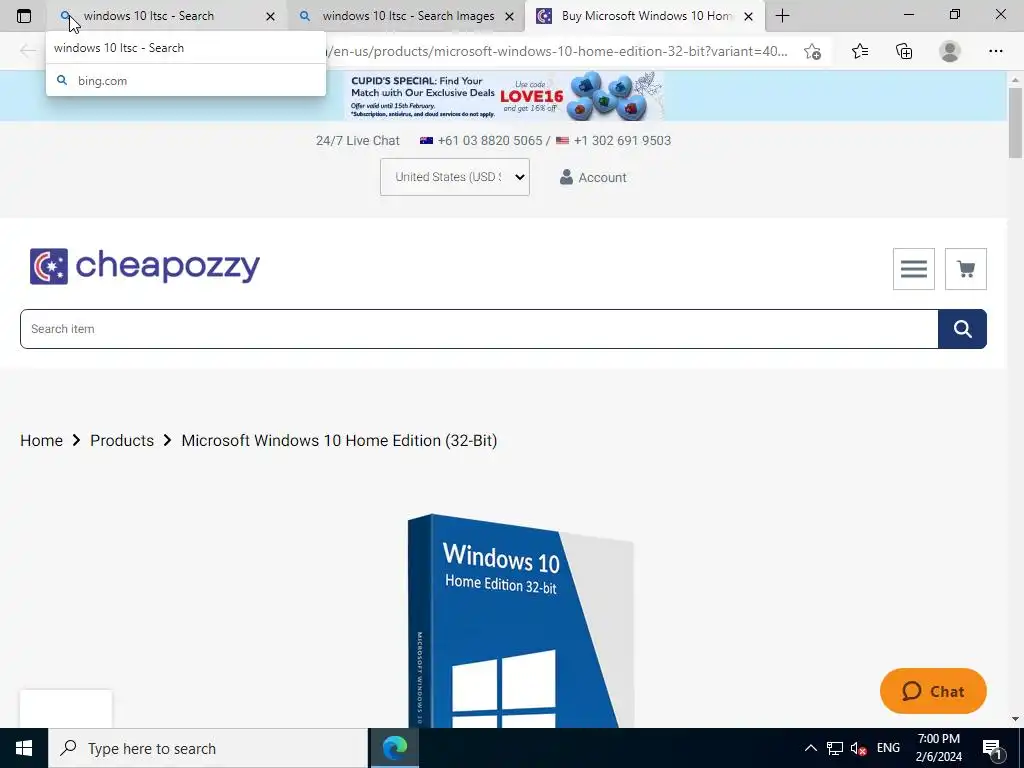Click the cheapozzy logo

pyautogui.click(x=144, y=266)
